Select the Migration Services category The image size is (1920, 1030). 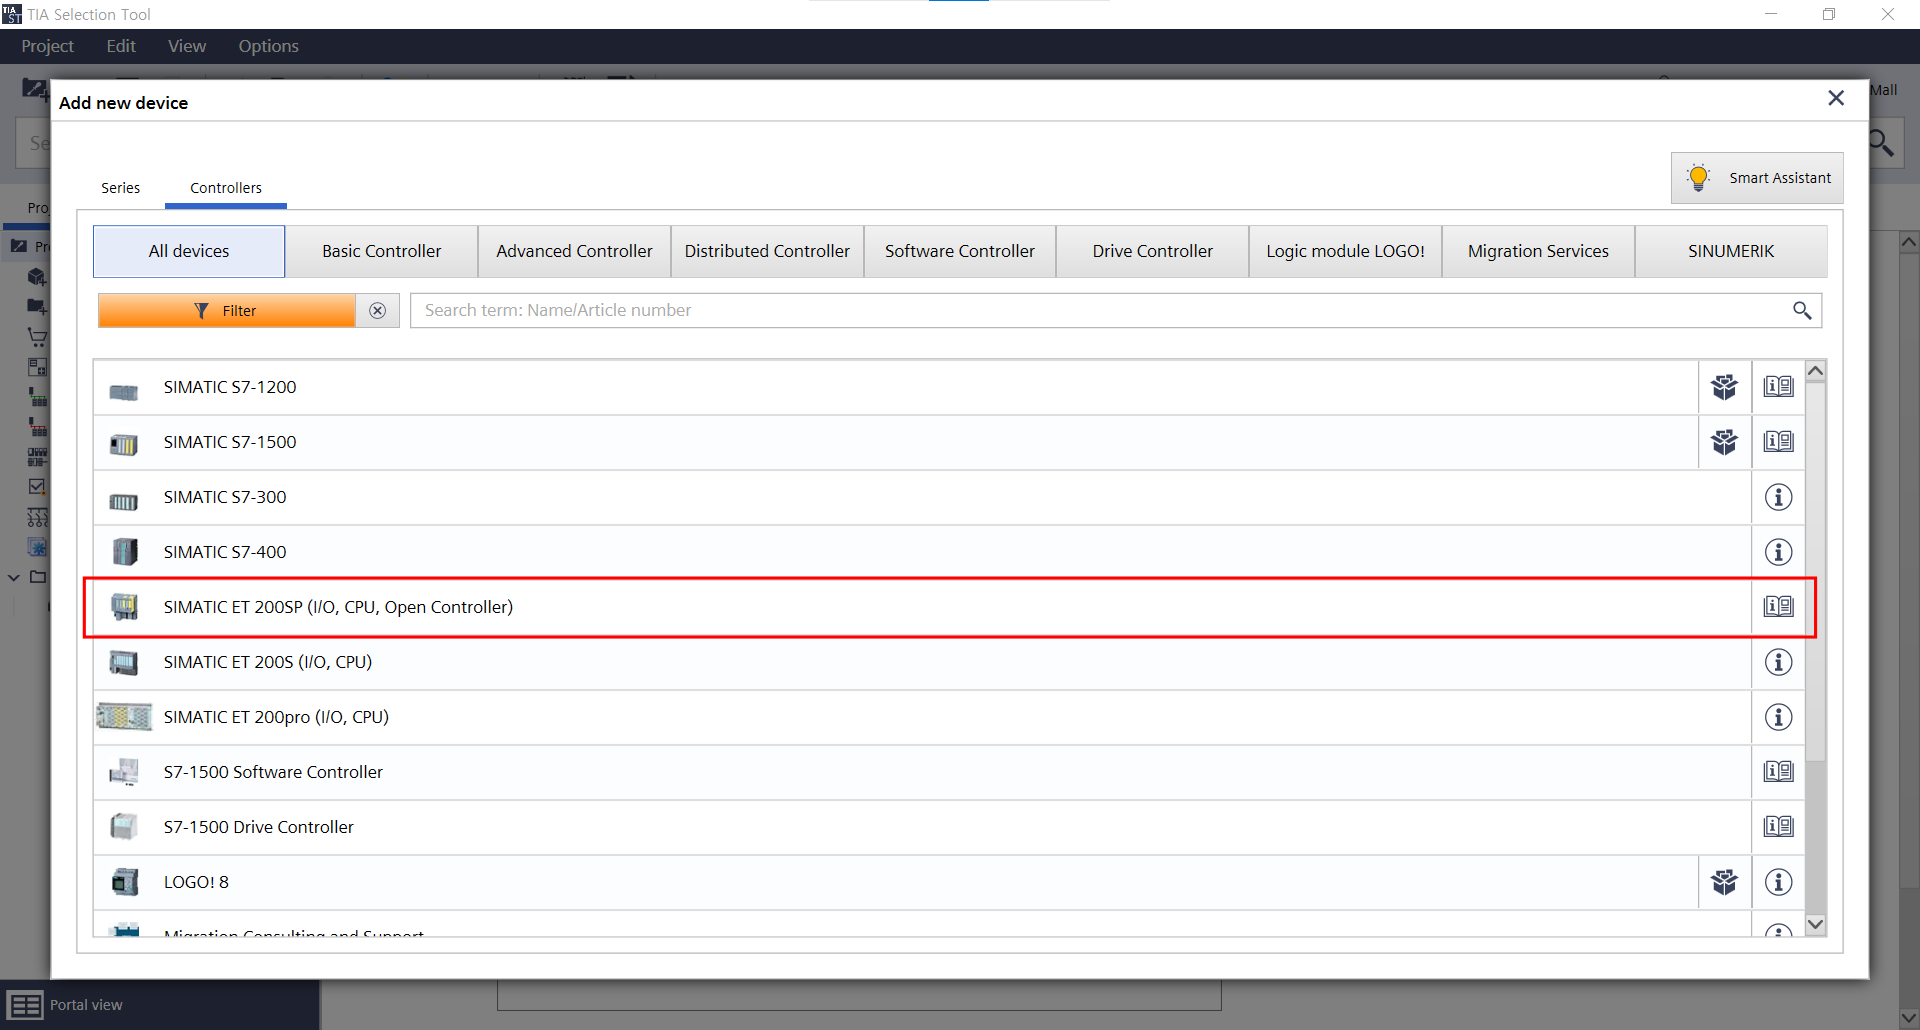(1538, 251)
